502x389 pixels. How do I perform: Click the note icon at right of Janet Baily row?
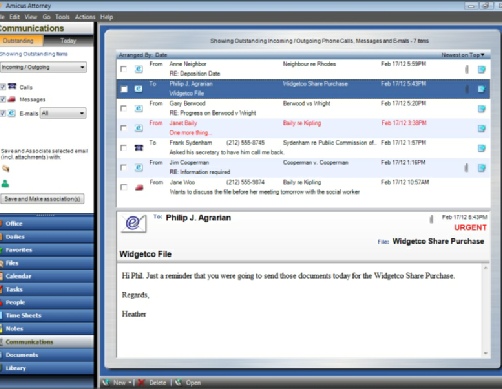(x=481, y=128)
